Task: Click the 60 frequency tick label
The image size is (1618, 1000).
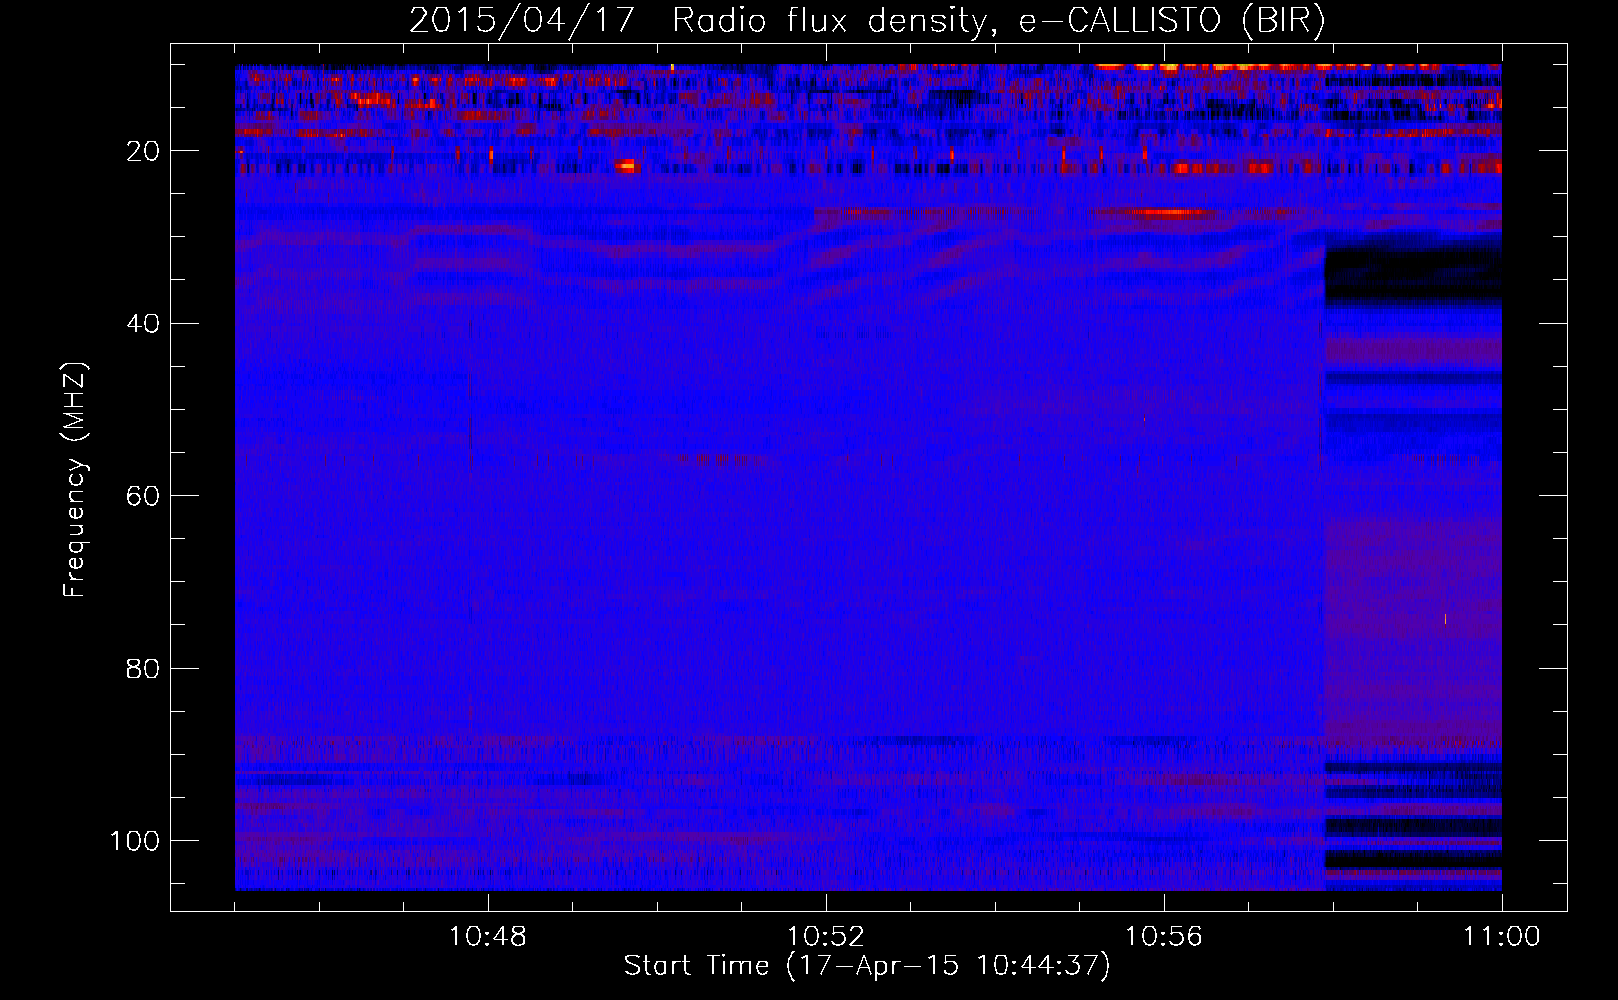Action: click(x=143, y=496)
